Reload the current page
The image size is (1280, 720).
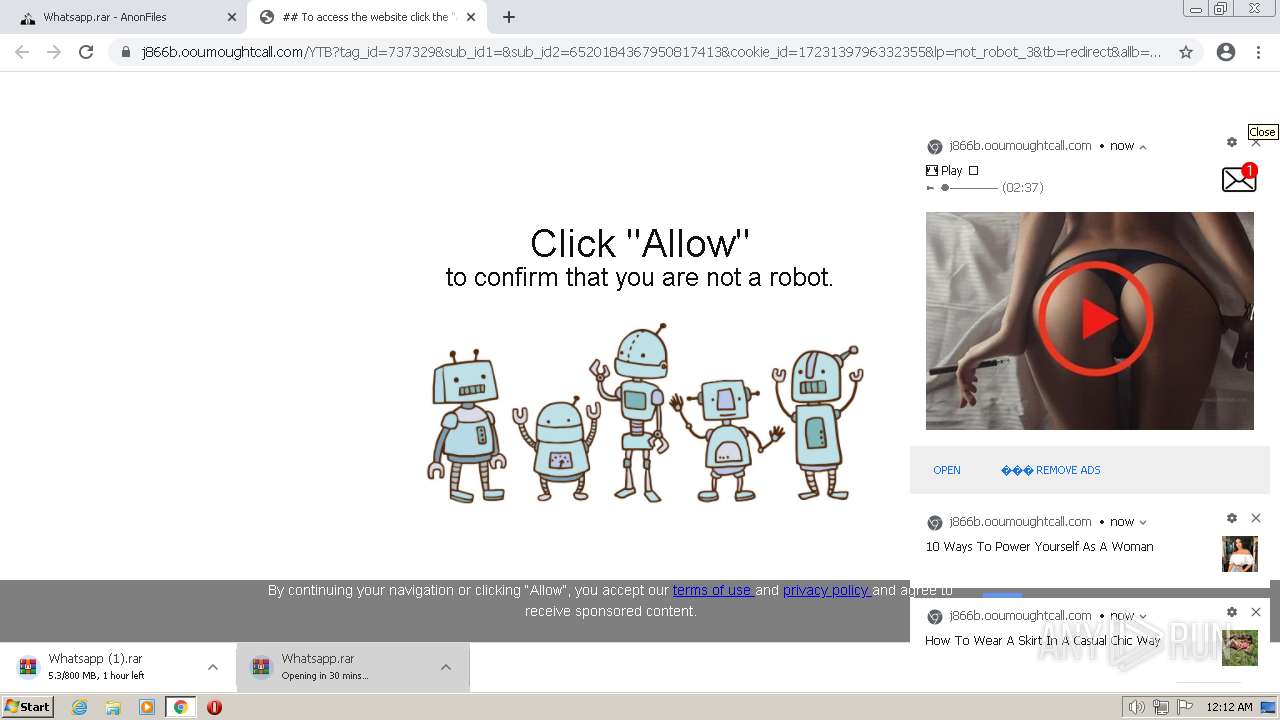(x=86, y=52)
